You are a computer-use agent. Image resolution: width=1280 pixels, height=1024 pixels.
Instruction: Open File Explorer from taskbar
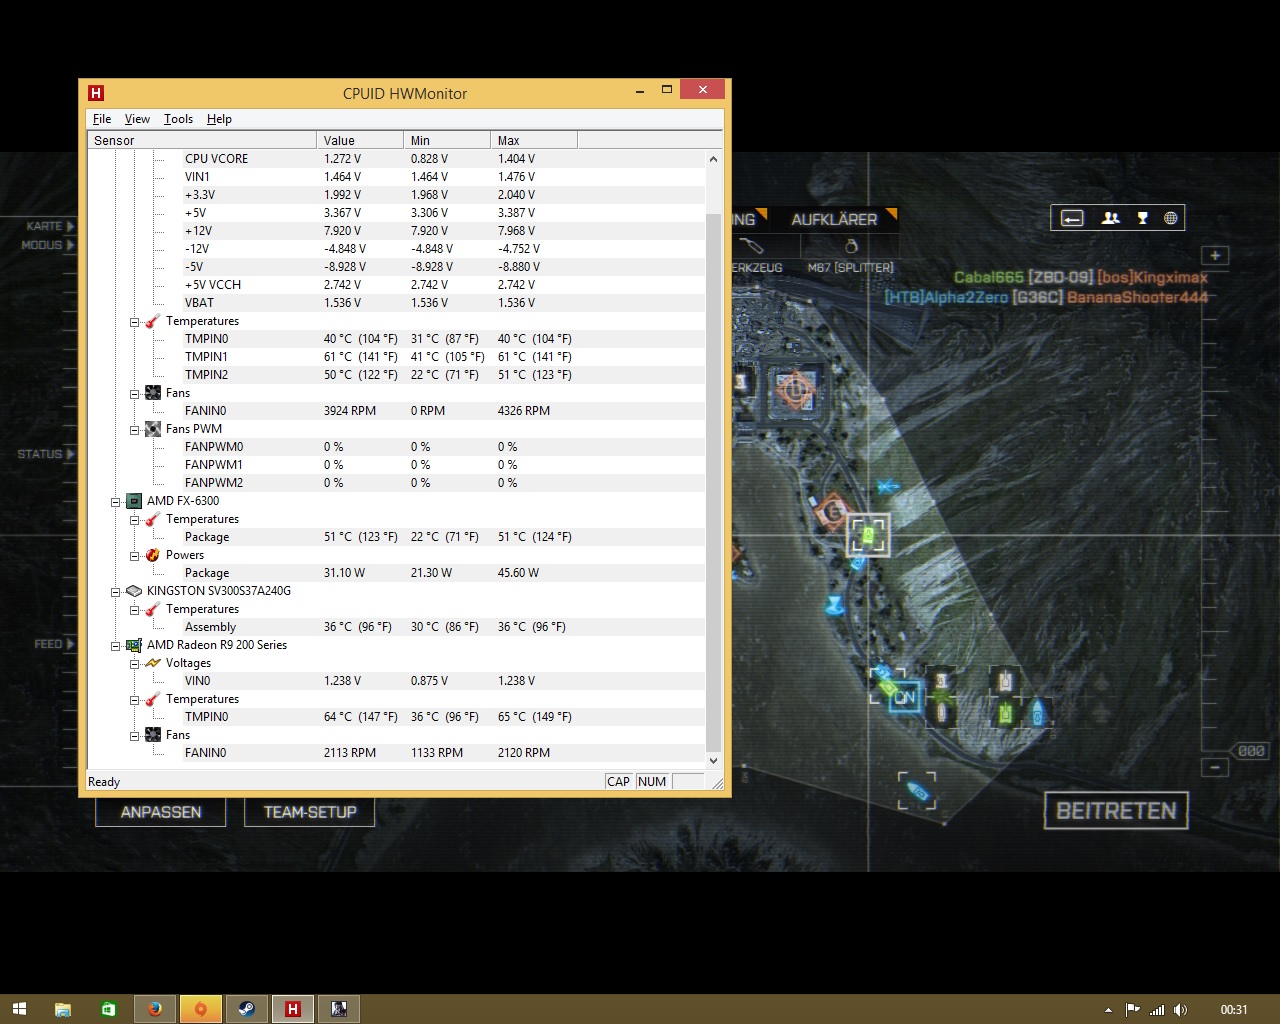(62, 1009)
